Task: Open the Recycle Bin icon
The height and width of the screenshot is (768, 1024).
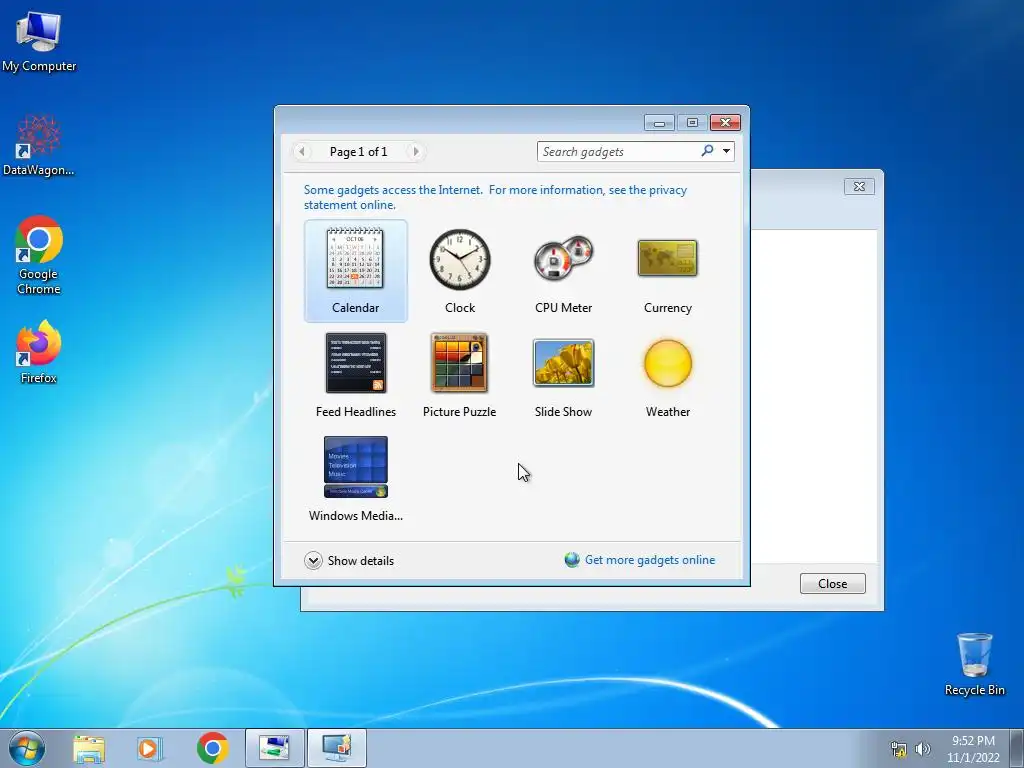Action: tap(974, 664)
